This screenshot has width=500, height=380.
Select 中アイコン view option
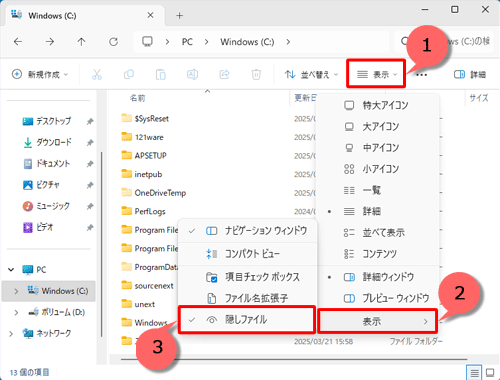(377, 148)
